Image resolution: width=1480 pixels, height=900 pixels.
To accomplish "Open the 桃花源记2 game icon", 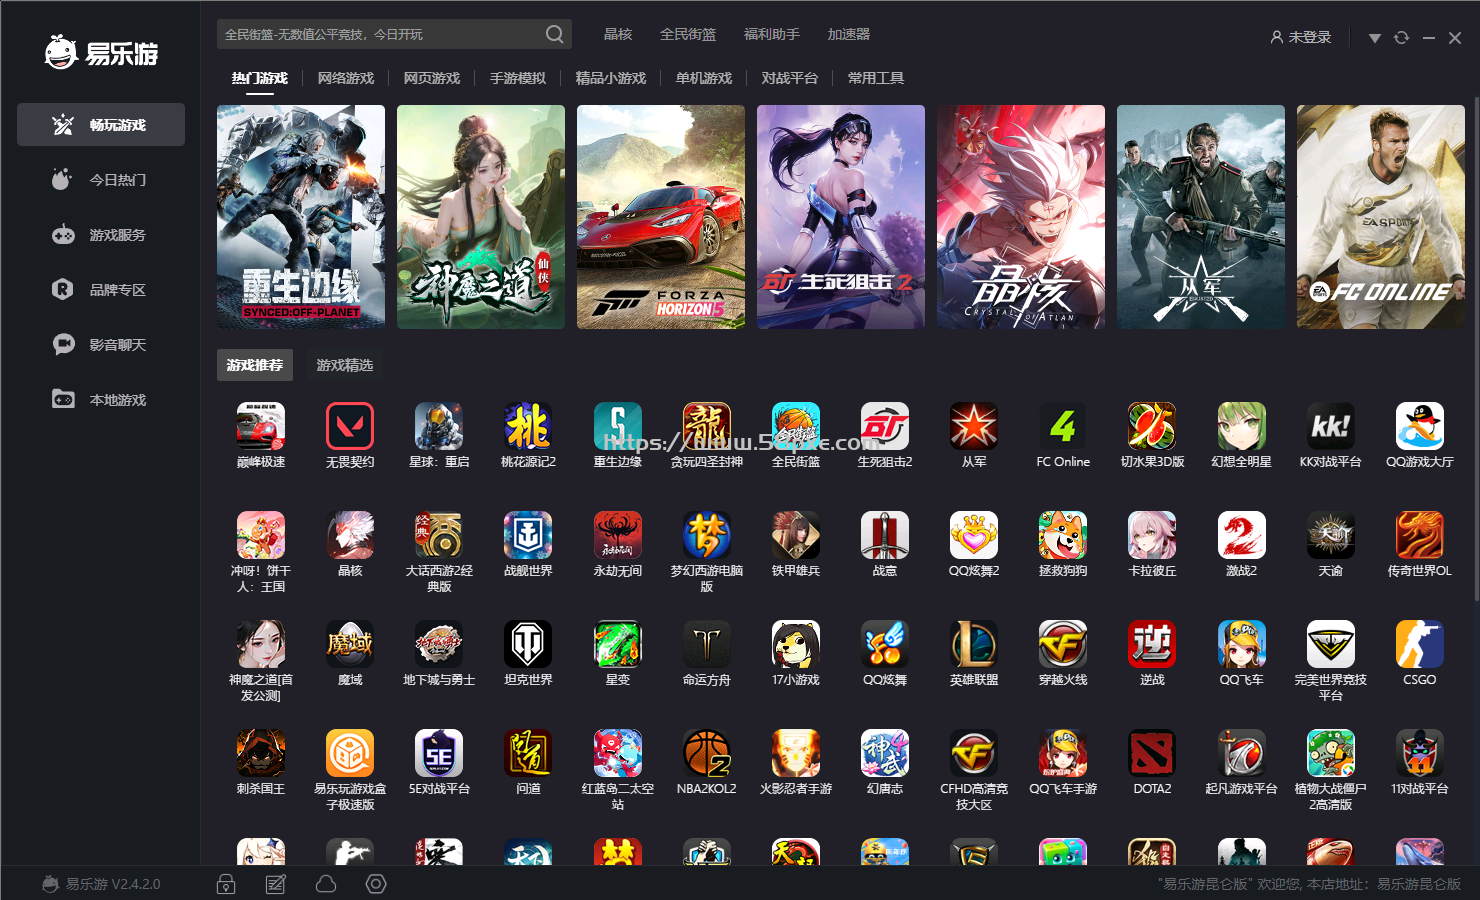I will [528, 426].
